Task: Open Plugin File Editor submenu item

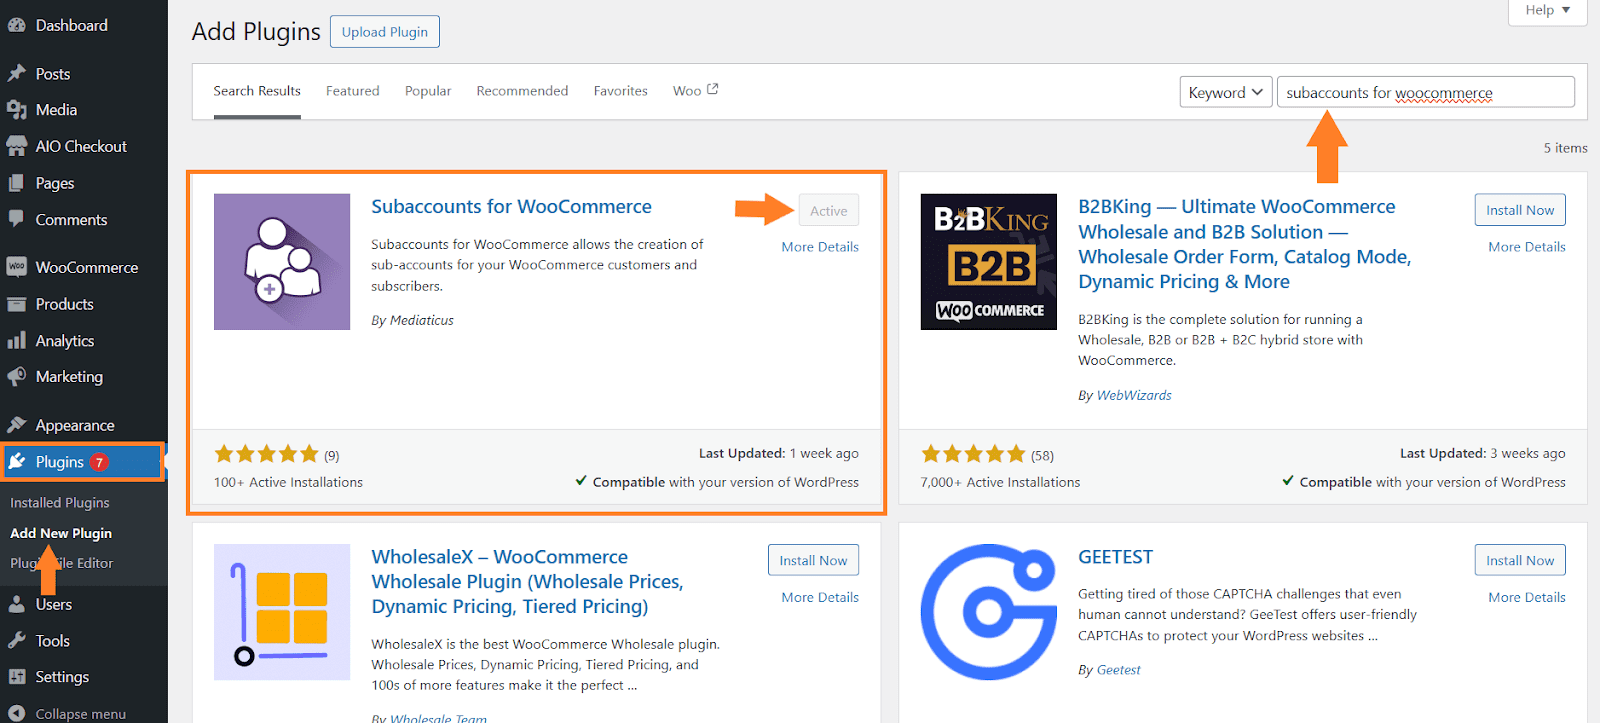Action: tap(62, 563)
